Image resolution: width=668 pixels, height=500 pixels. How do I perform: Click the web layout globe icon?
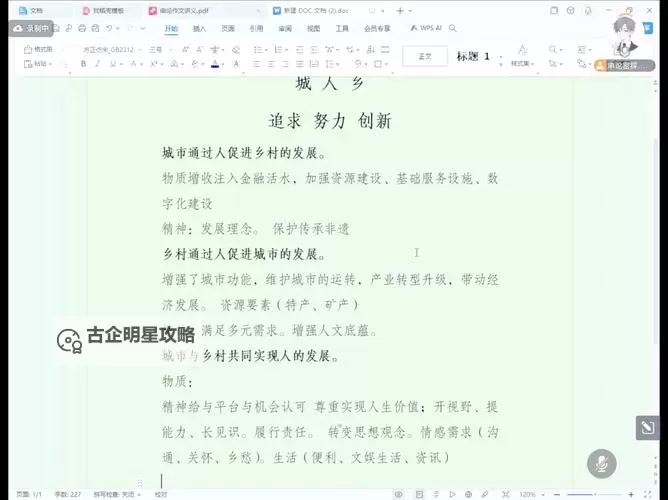pos(469,494)
